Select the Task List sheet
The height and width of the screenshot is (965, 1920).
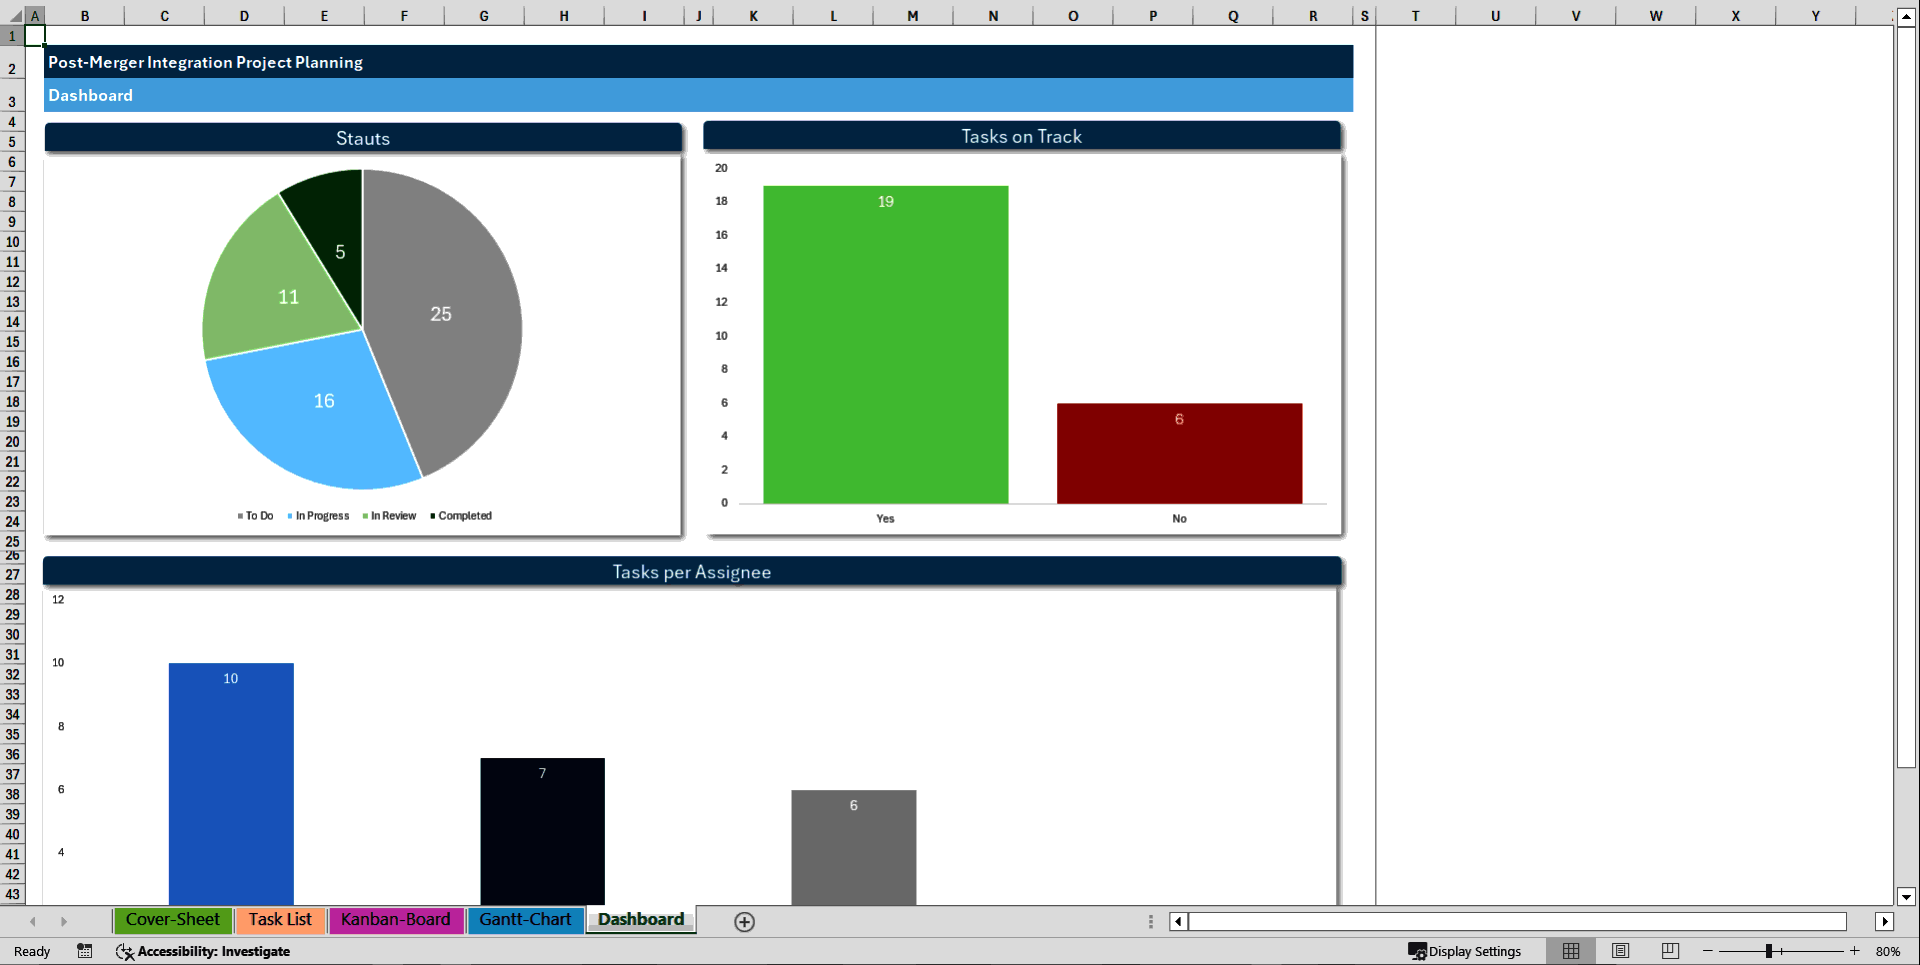(280, 920)
